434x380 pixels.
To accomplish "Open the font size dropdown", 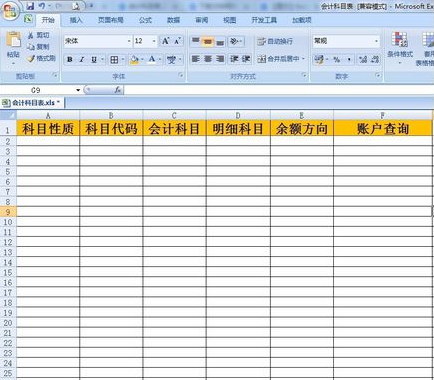I will point(154,41).
